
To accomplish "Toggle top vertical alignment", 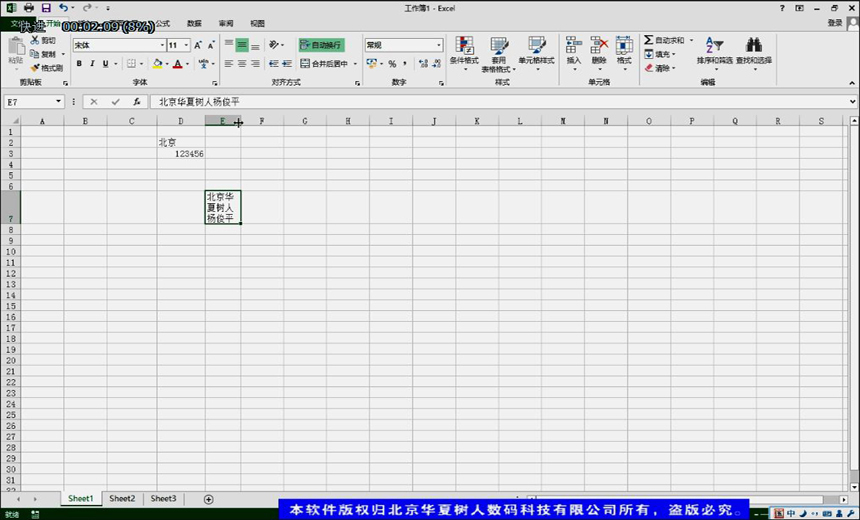I will (x=229, y=45).
